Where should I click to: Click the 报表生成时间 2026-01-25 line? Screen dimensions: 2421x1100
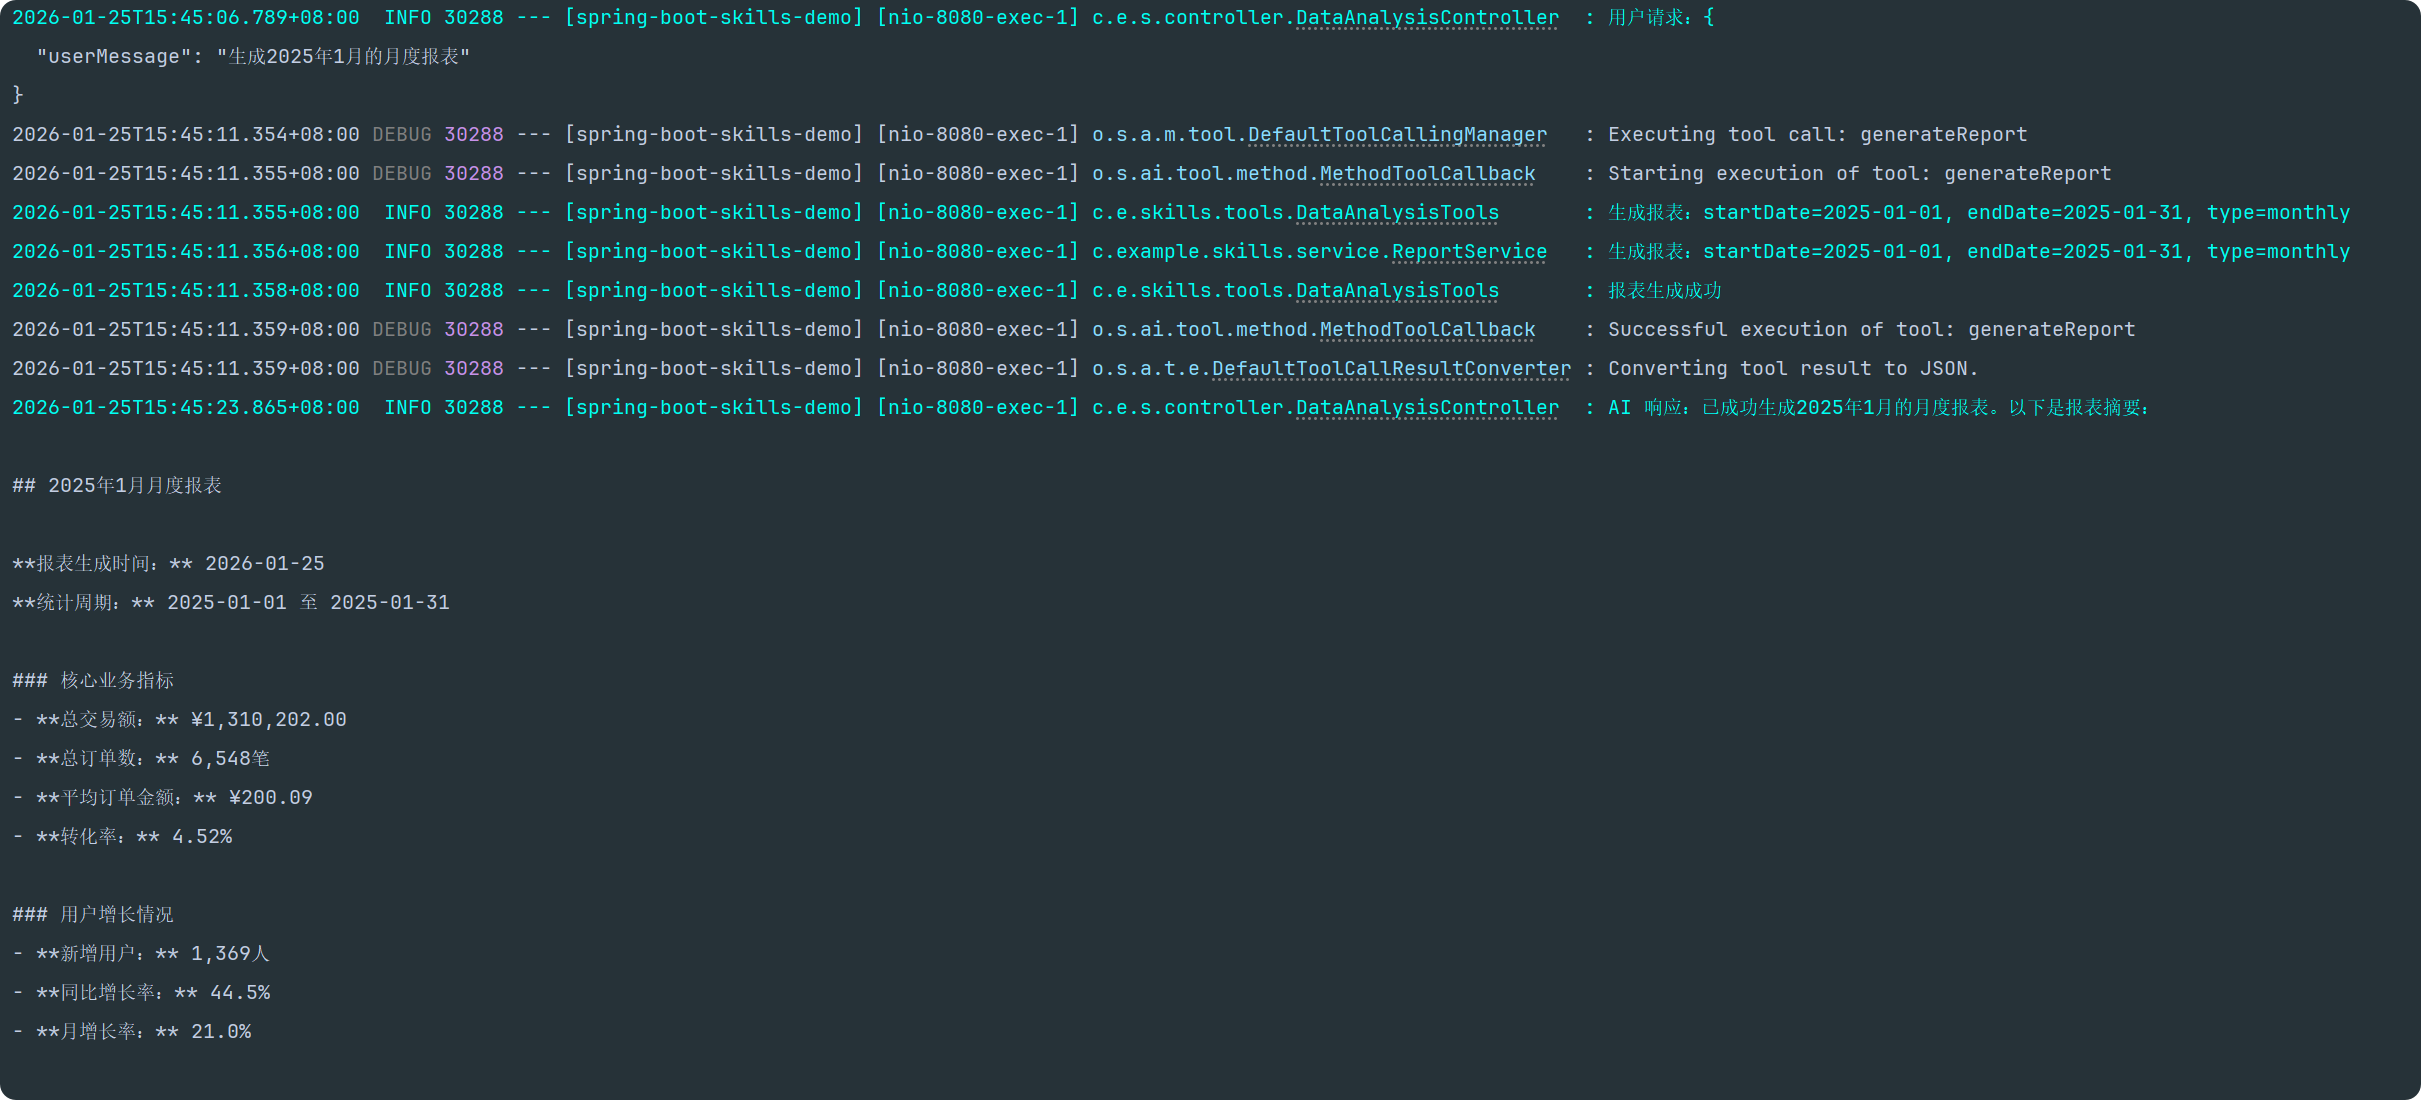pyautogui.click(x=168, y=564)
